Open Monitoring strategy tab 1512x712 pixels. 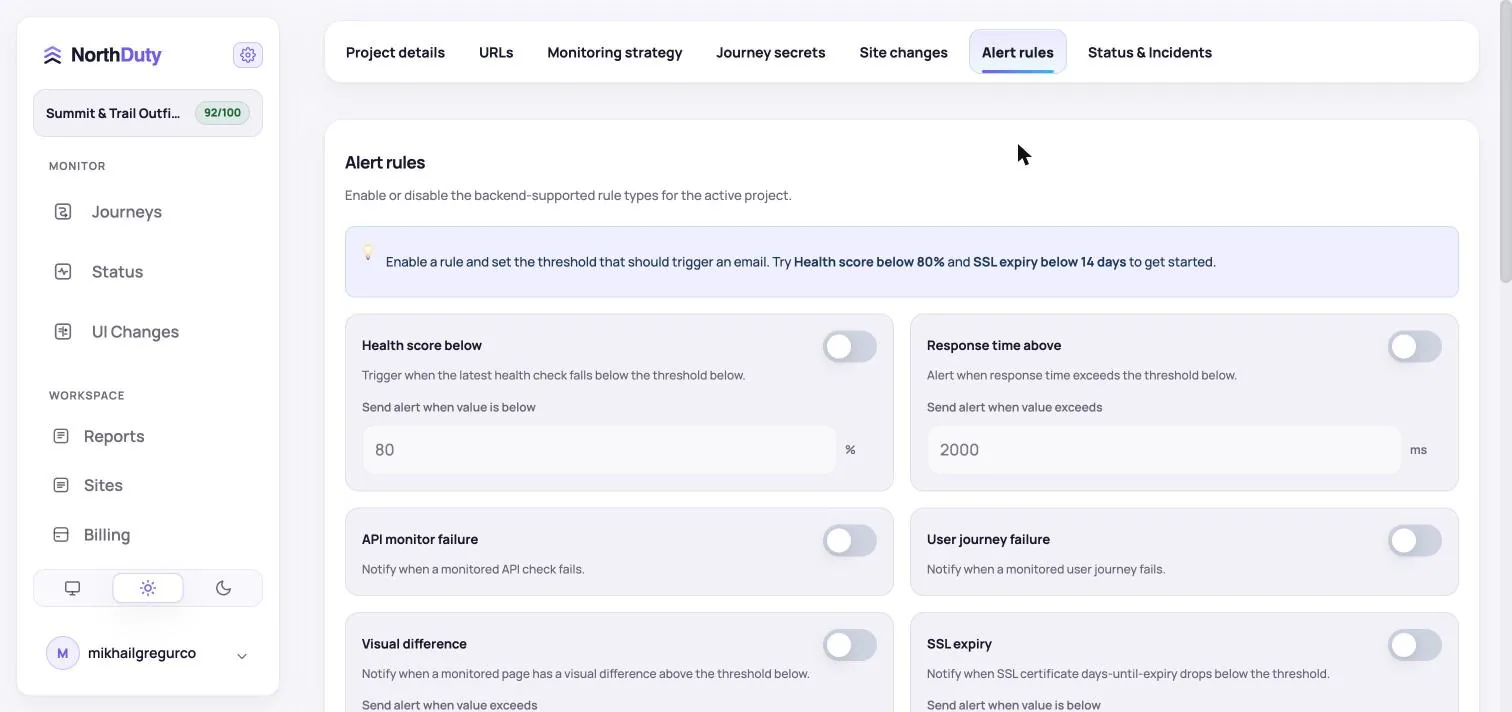(x=615, y=52)
